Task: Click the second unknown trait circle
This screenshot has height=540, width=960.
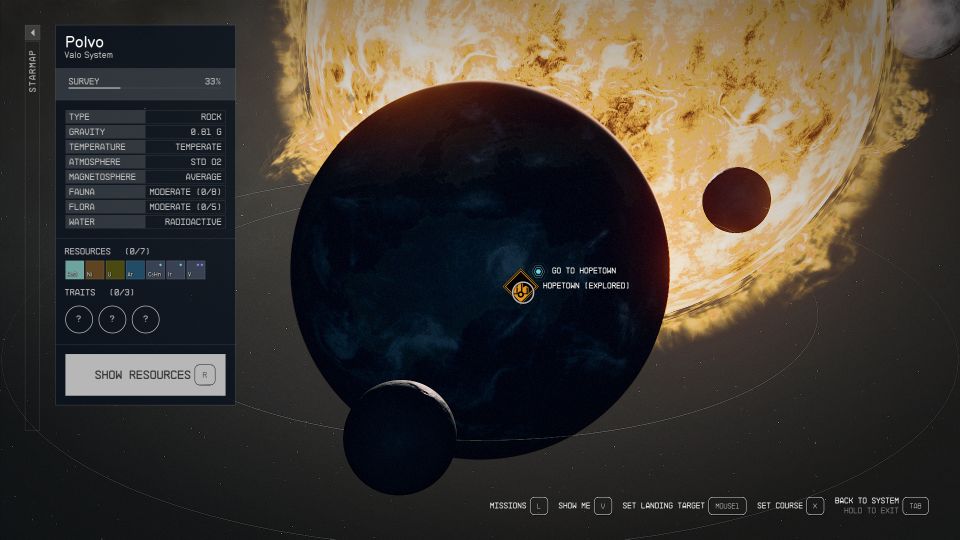Action: tap(112, 319)
